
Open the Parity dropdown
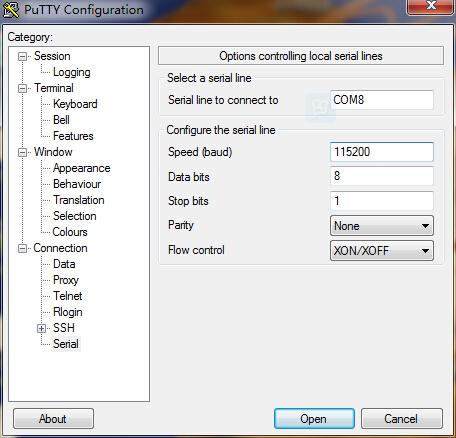pyautogui.click(x=382, y=226)
